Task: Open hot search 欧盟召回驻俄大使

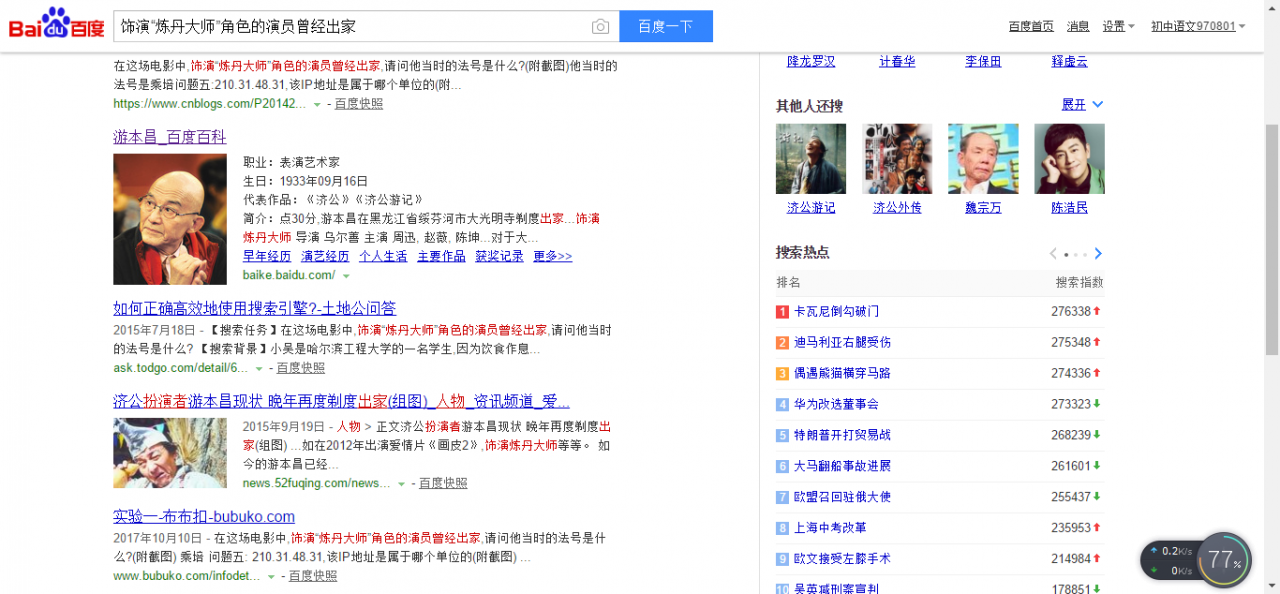Action: 842,497
